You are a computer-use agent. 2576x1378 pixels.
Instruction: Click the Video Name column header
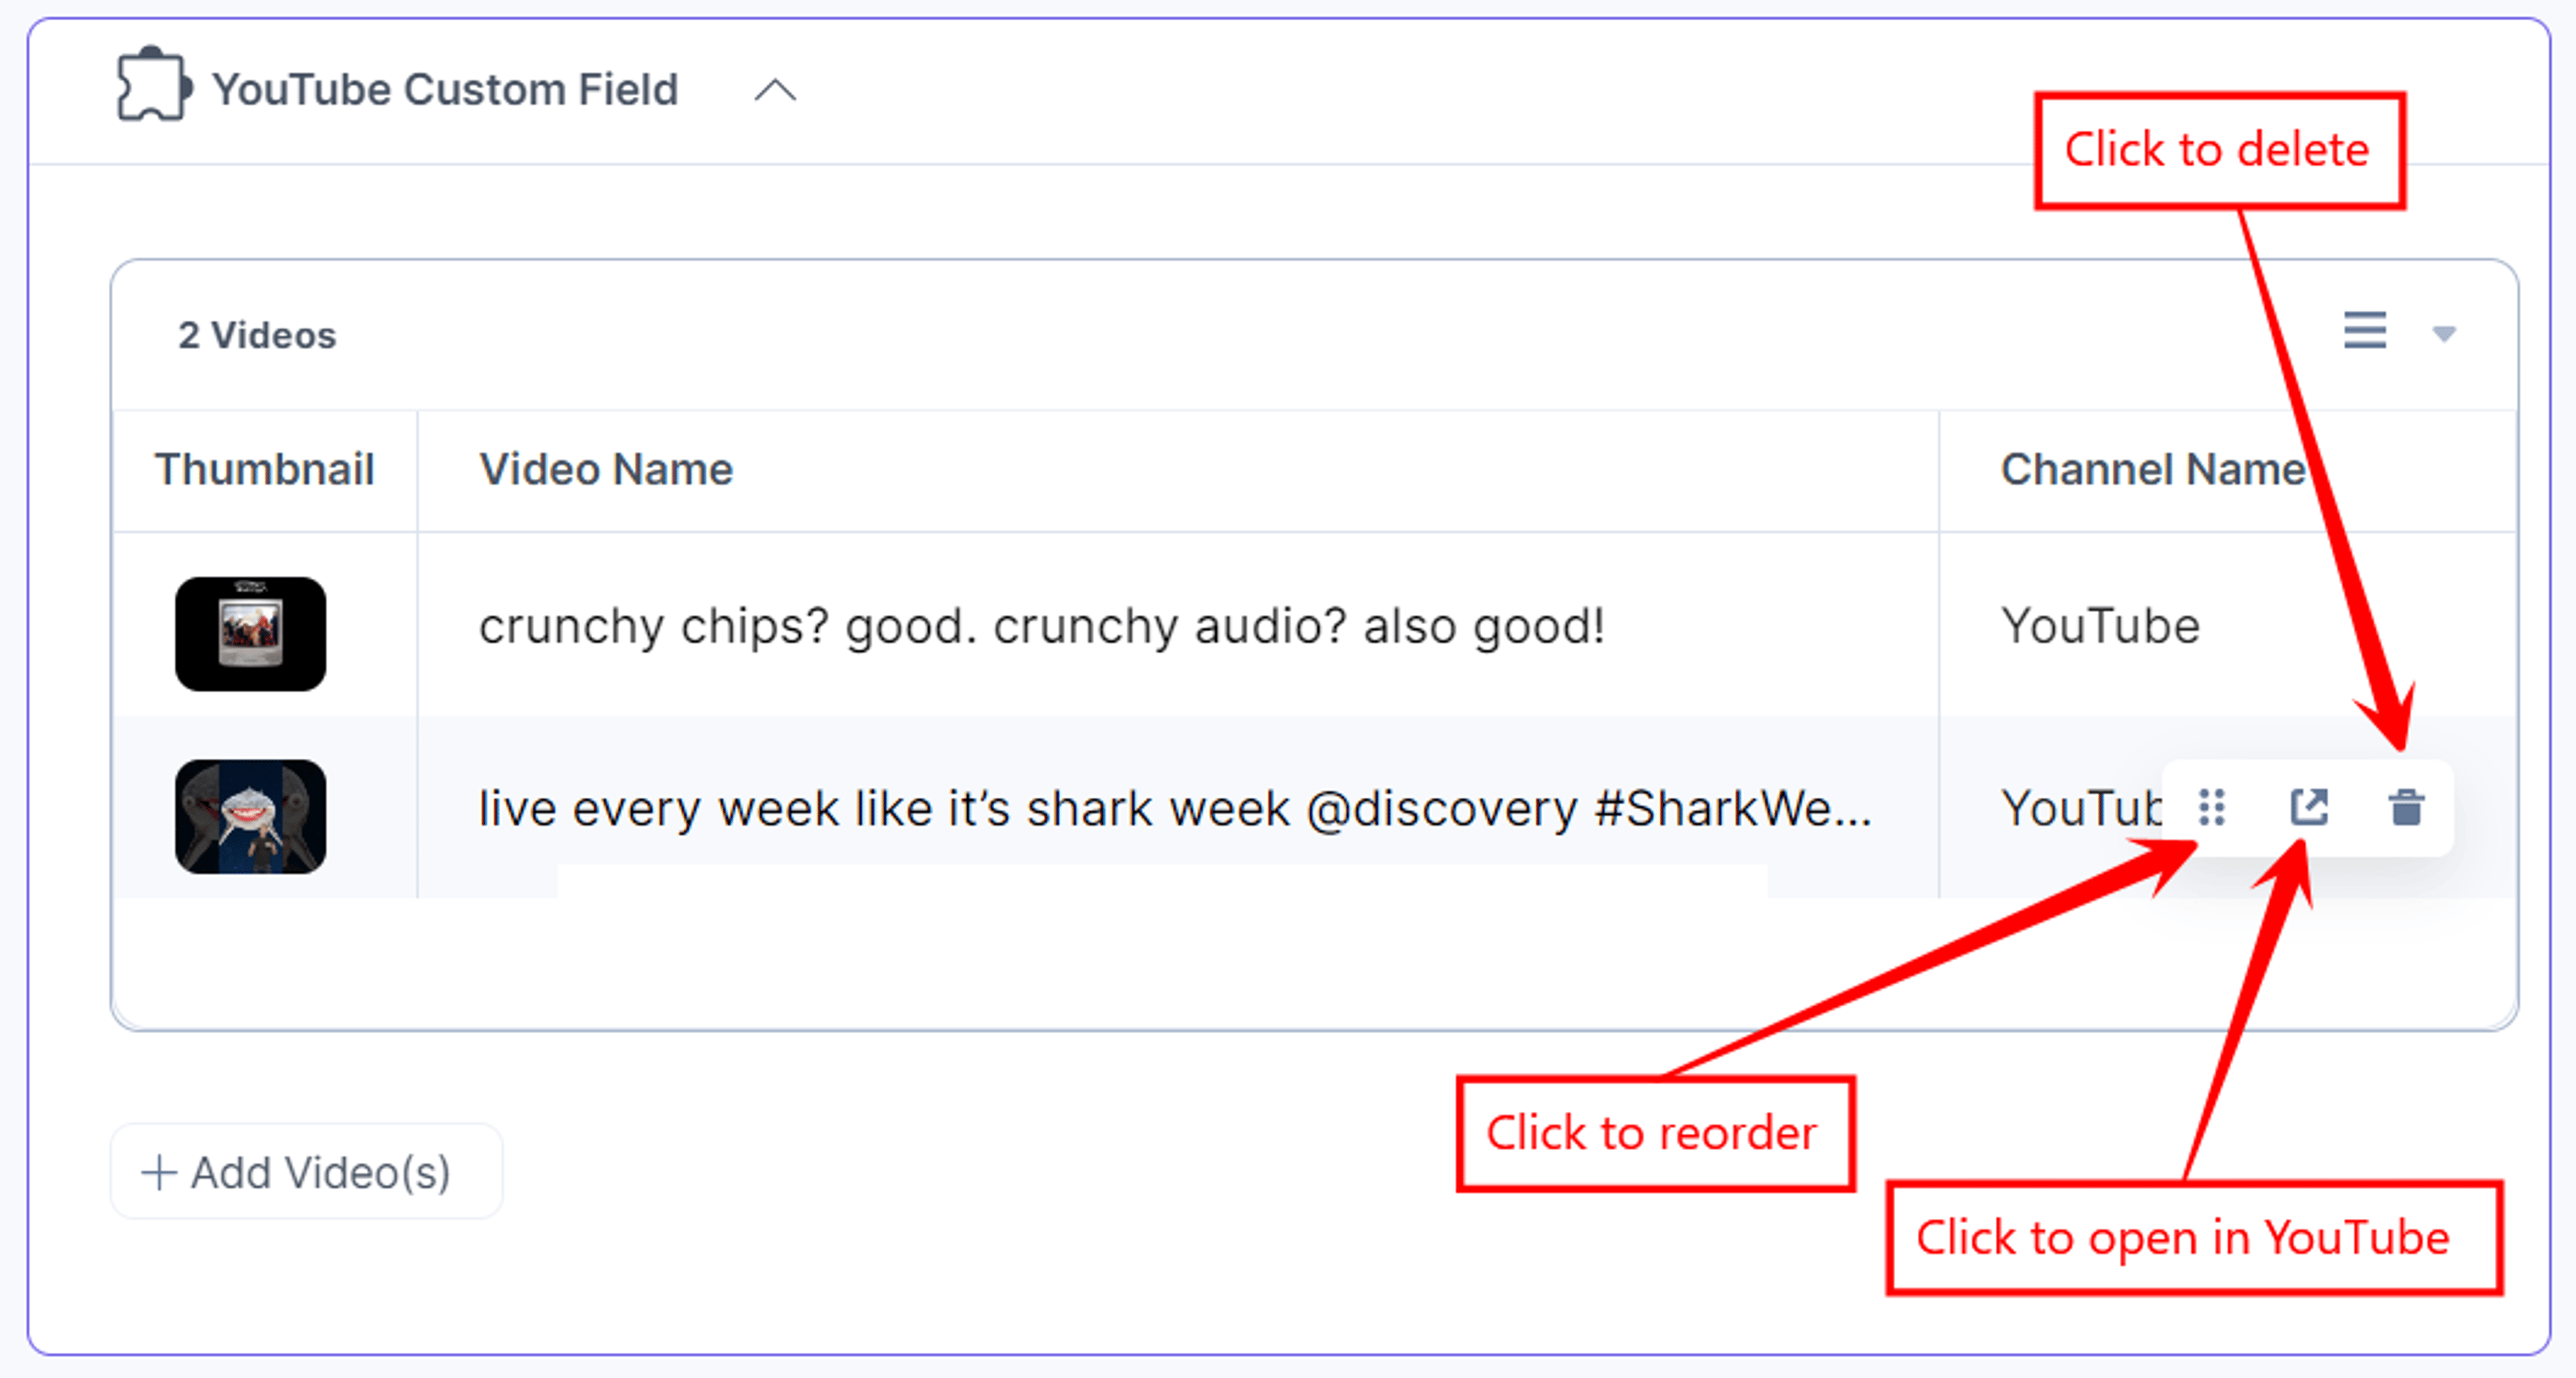coord(606,469)
